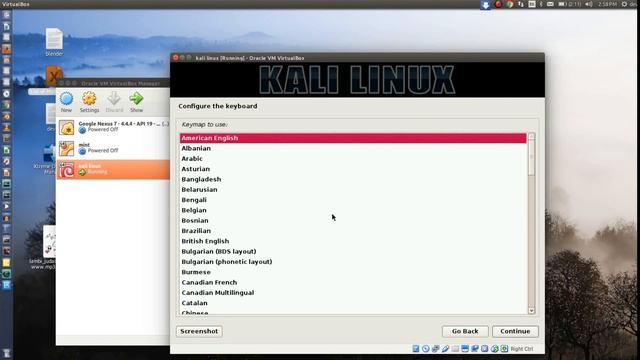Open the network indicator in top panel
This screenshot has height=360, width=640.
coord(520,4)
